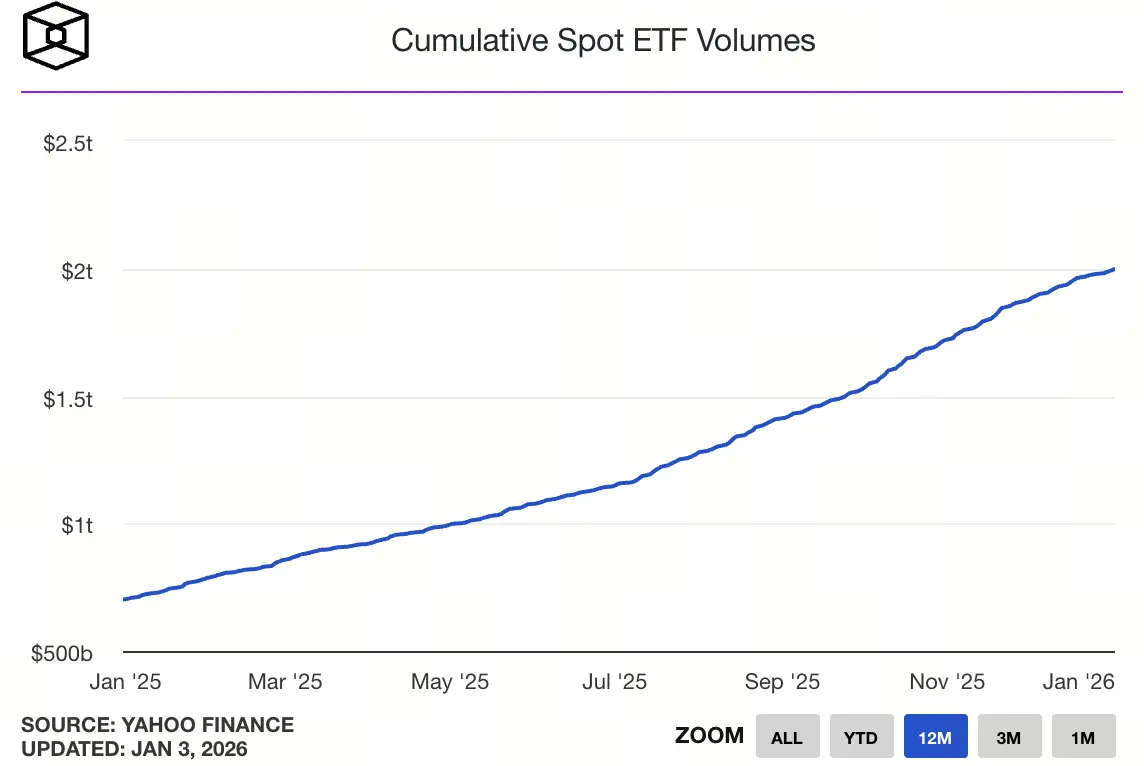
Task: Click the purple divider line under the title
Action: [x=570, y=94]
